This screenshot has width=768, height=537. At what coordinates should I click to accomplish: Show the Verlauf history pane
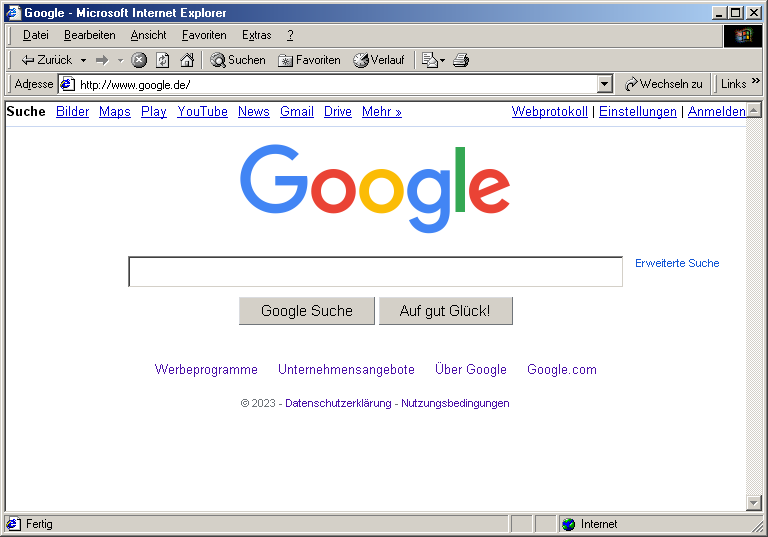(x=379, y=60)
